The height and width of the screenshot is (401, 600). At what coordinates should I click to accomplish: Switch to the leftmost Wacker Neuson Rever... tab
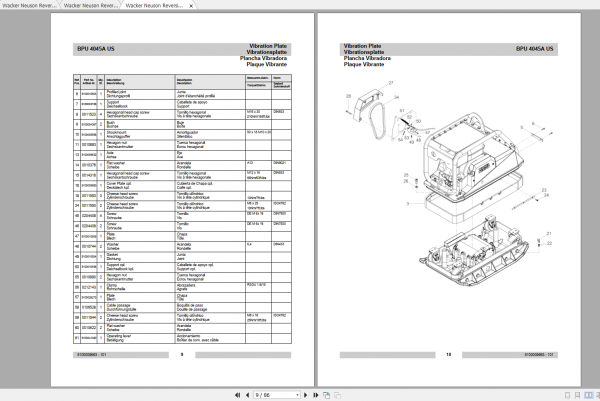coord(29,5)
